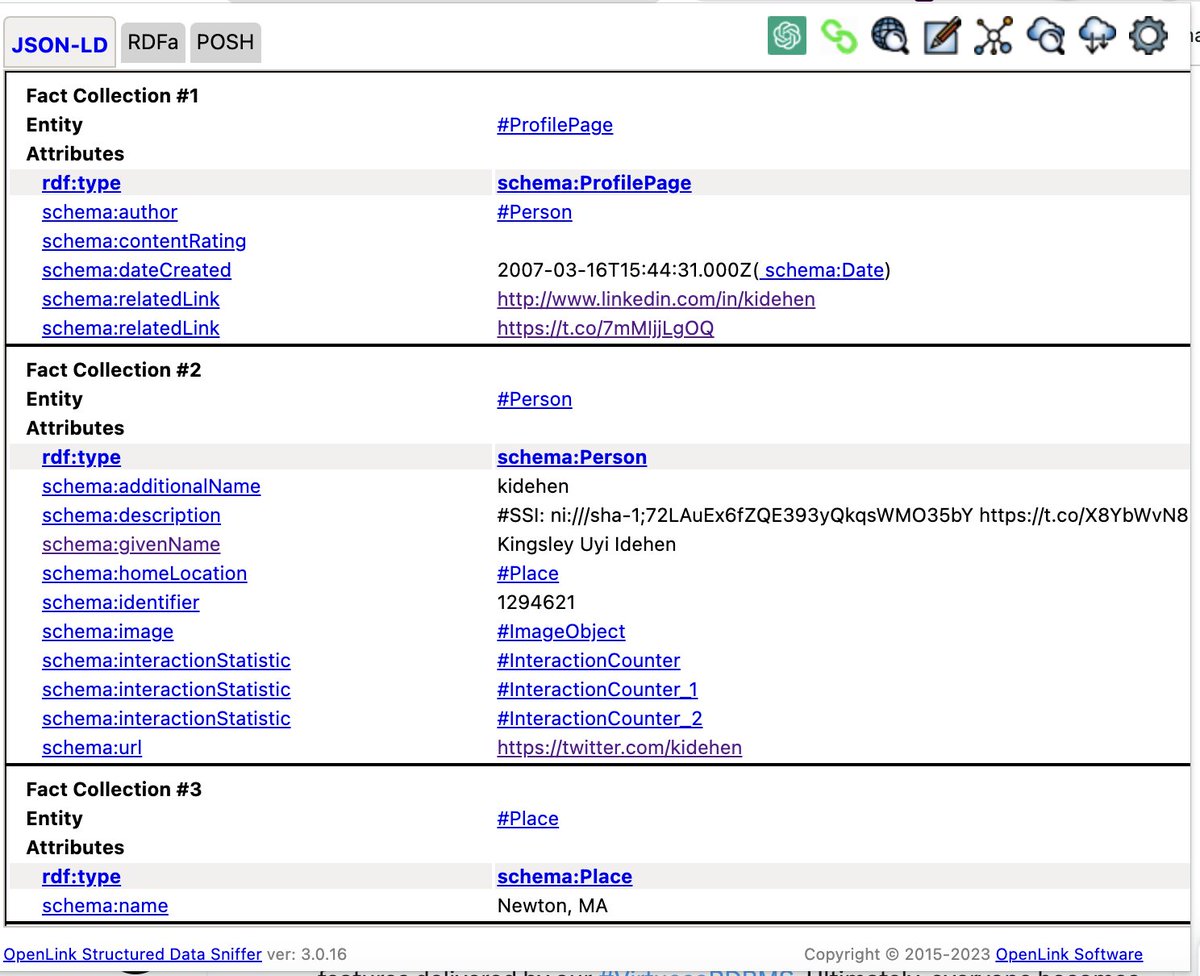Viewport: 1200px width, 976px height.
Task: Click schema:interactionStatistic beside #InteractionCounter_2
Action: pyautogui.click(x=166, y=718)
